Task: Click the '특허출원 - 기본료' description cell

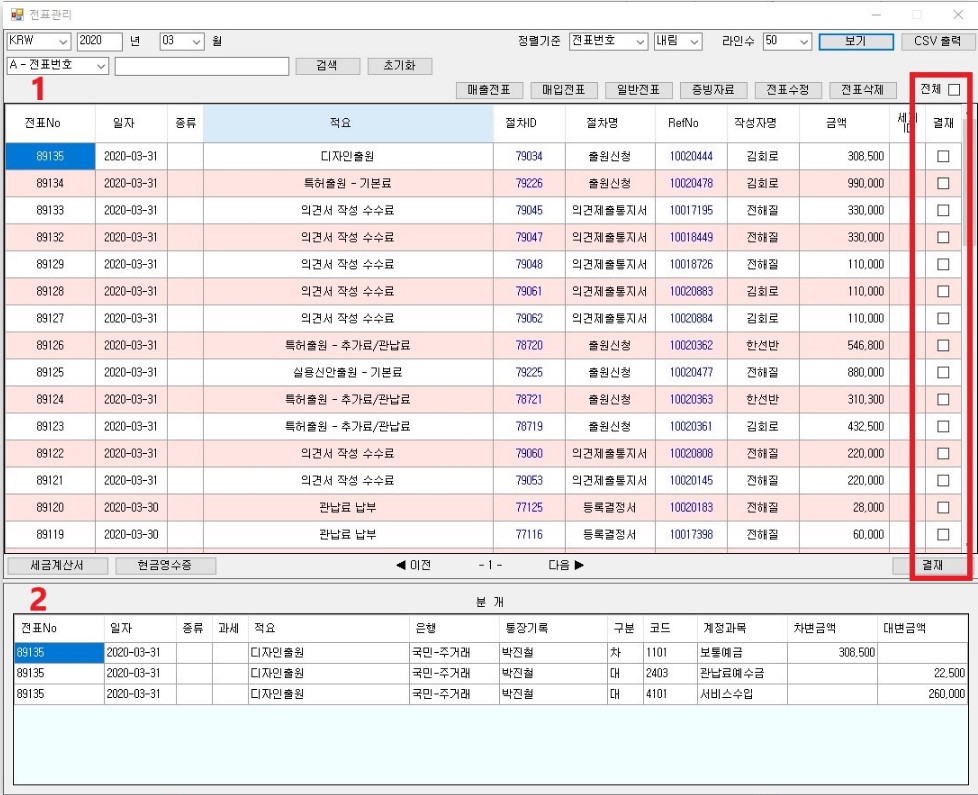Action: coord(348,183)
